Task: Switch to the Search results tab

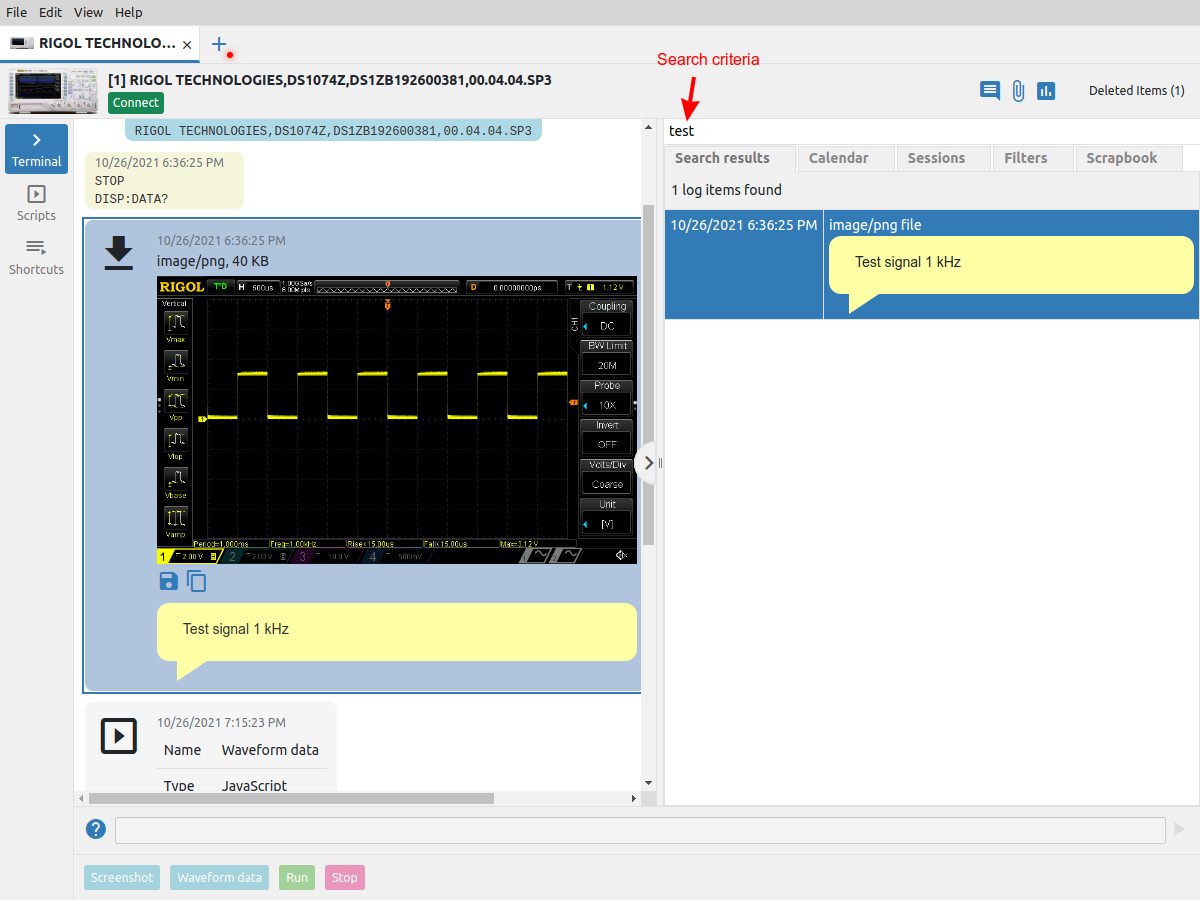Action: point(729,158)
